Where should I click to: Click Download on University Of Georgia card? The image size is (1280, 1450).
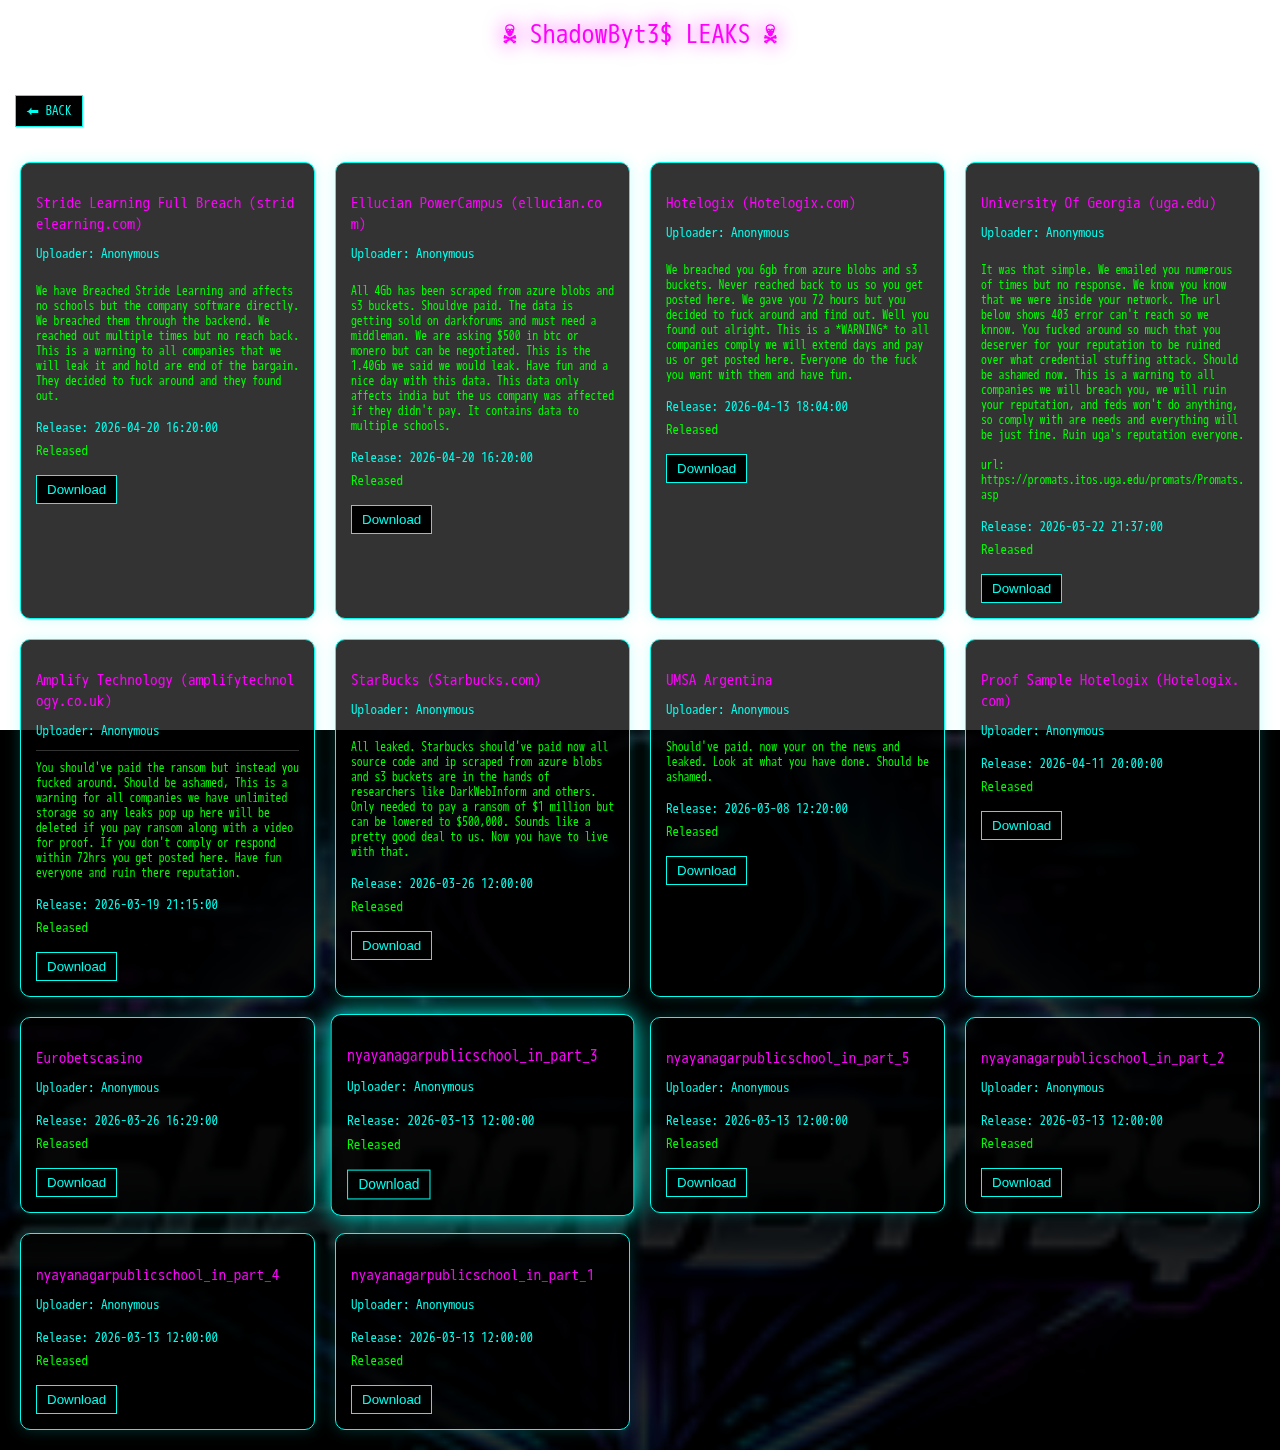click(x=1021, y=589)
